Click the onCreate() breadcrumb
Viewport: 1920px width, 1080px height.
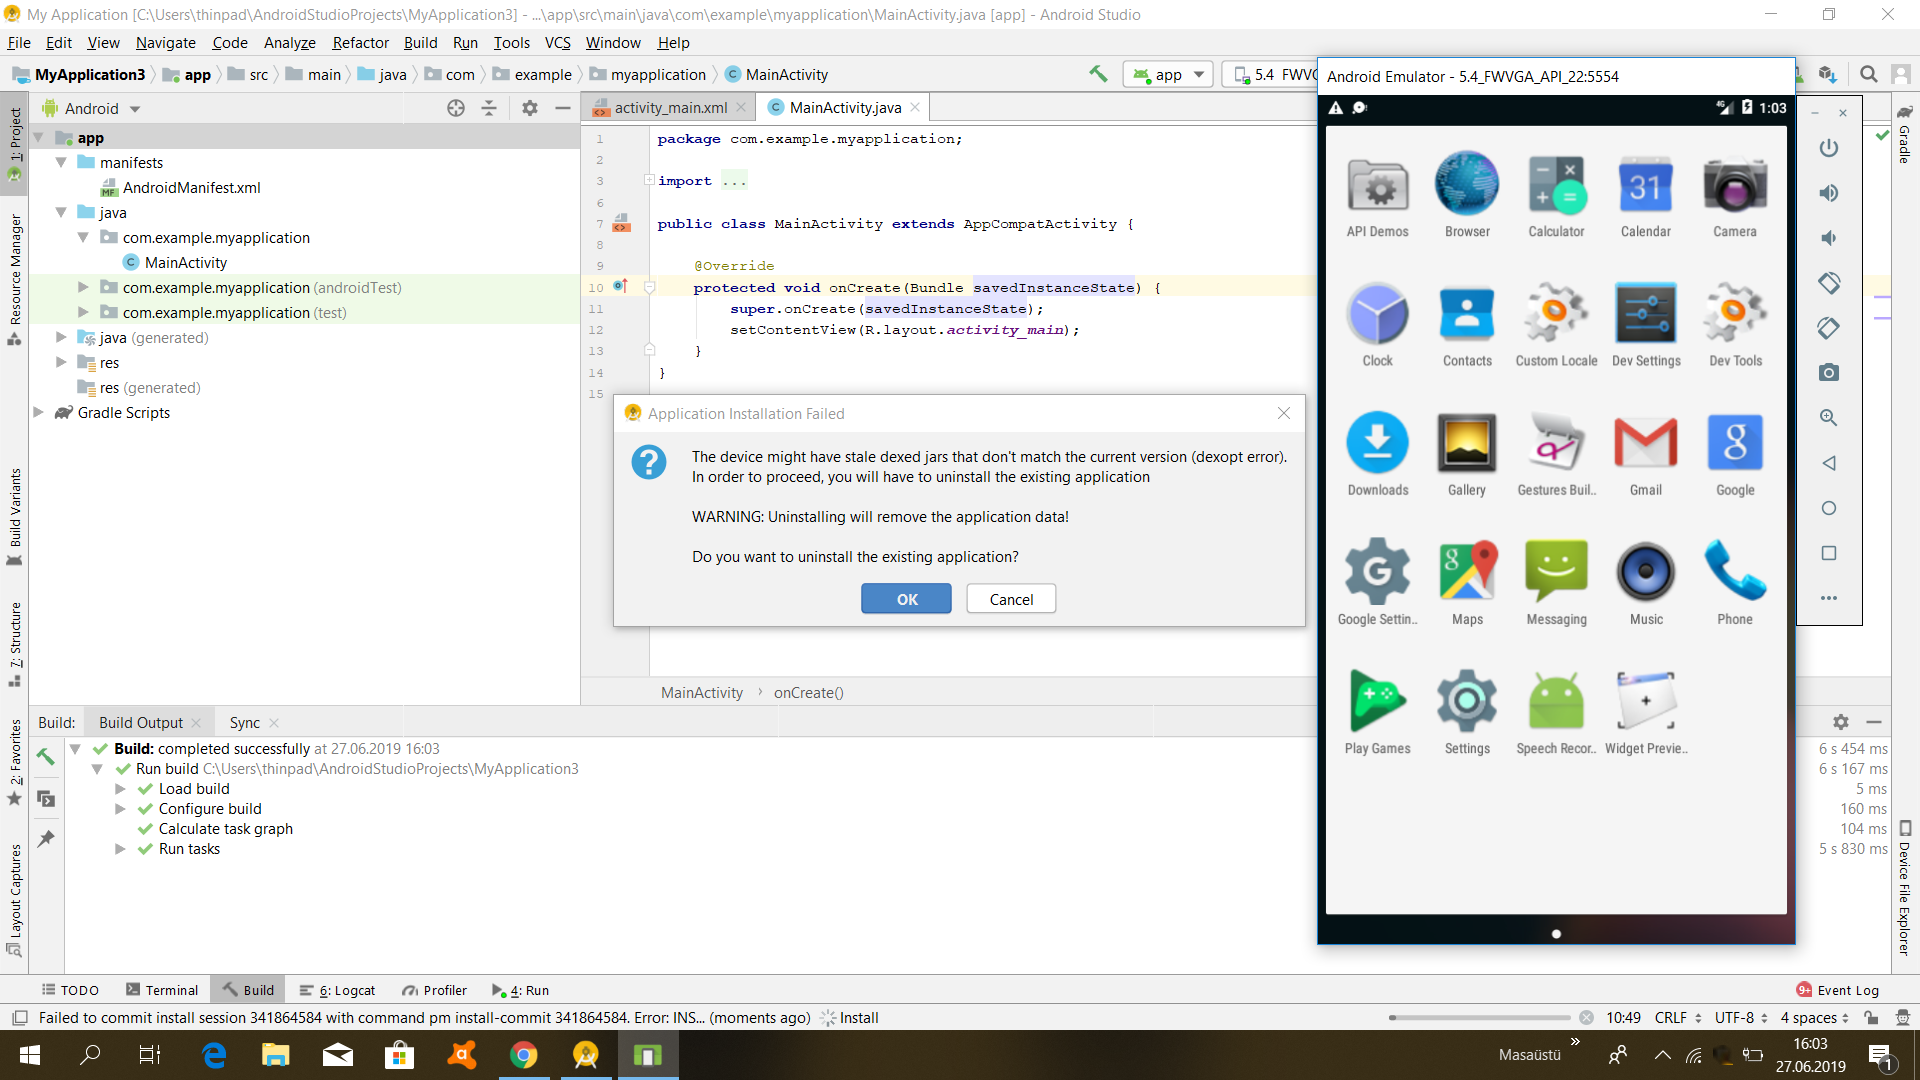[x=808, y=693]
